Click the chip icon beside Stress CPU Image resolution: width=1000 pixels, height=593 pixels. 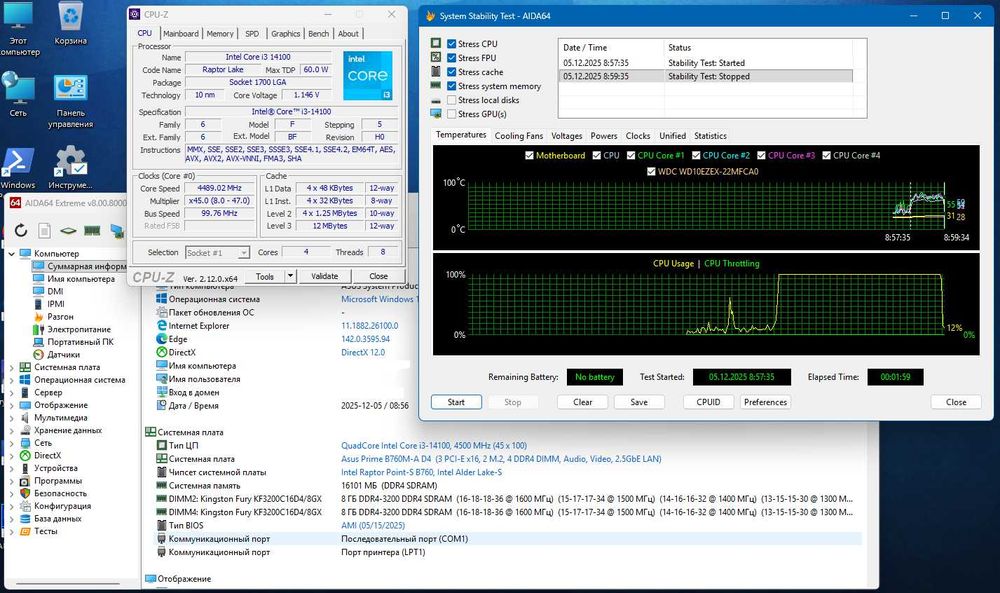click(436, 43)
